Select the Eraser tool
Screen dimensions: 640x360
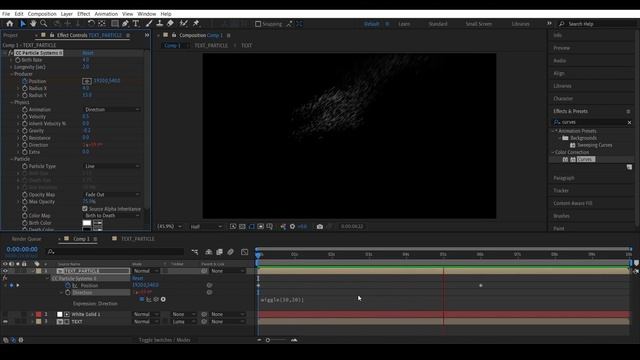(170, 24)
